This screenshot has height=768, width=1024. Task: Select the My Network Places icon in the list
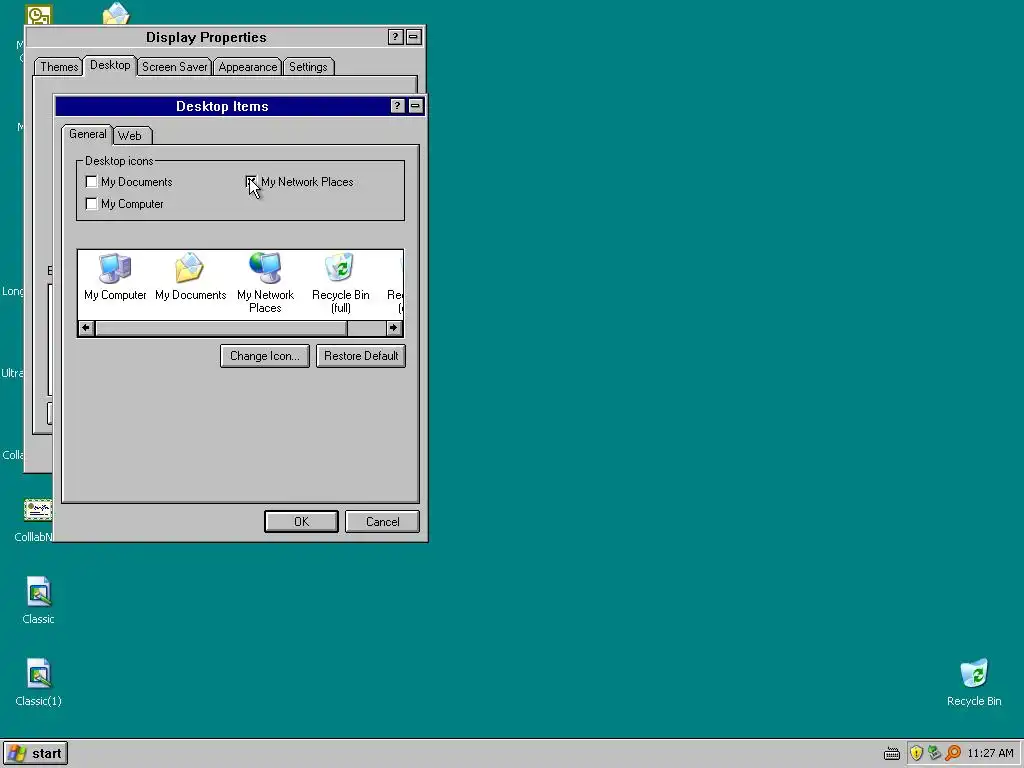pos(265,283)
